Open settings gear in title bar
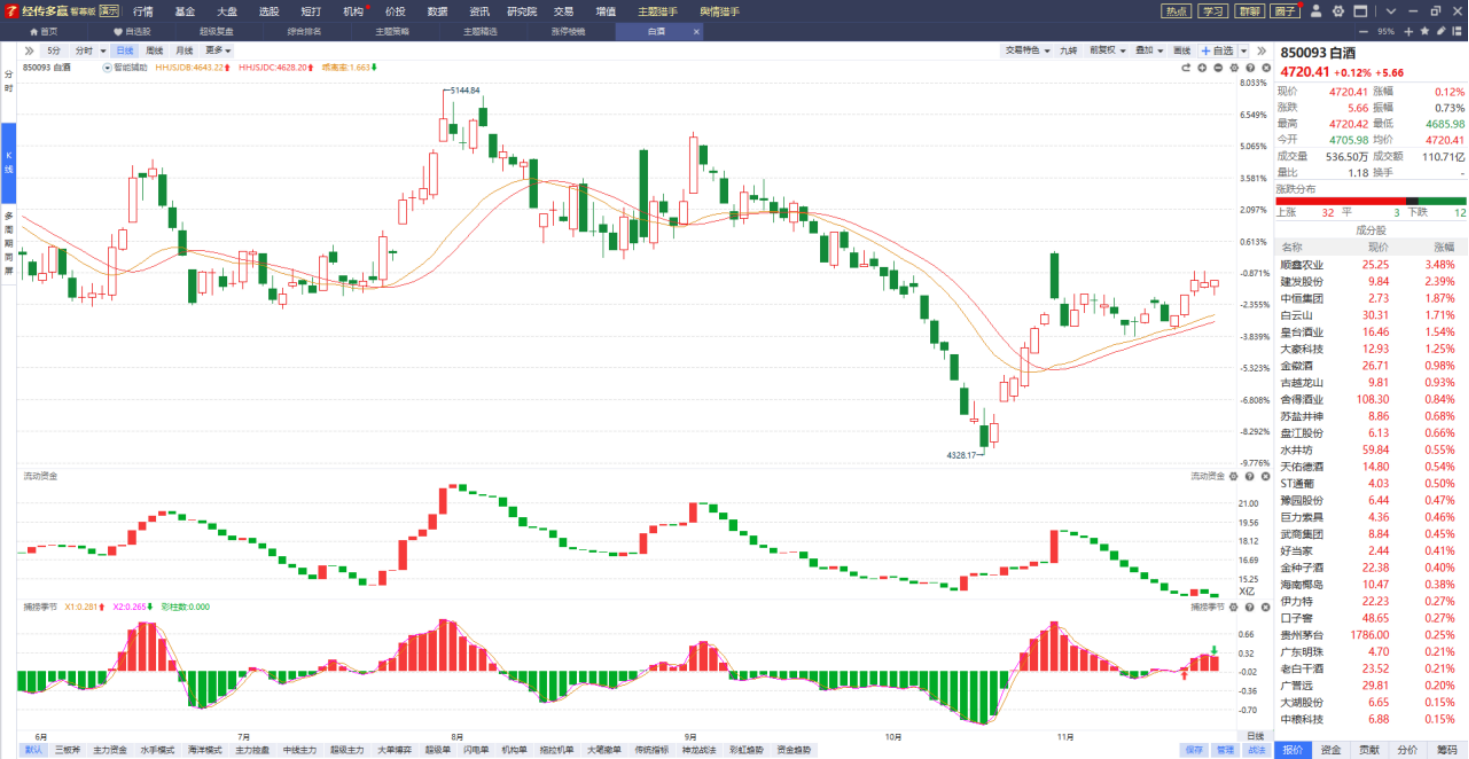Viewport: 1469px width, 759px height. tap(1338, 11)
